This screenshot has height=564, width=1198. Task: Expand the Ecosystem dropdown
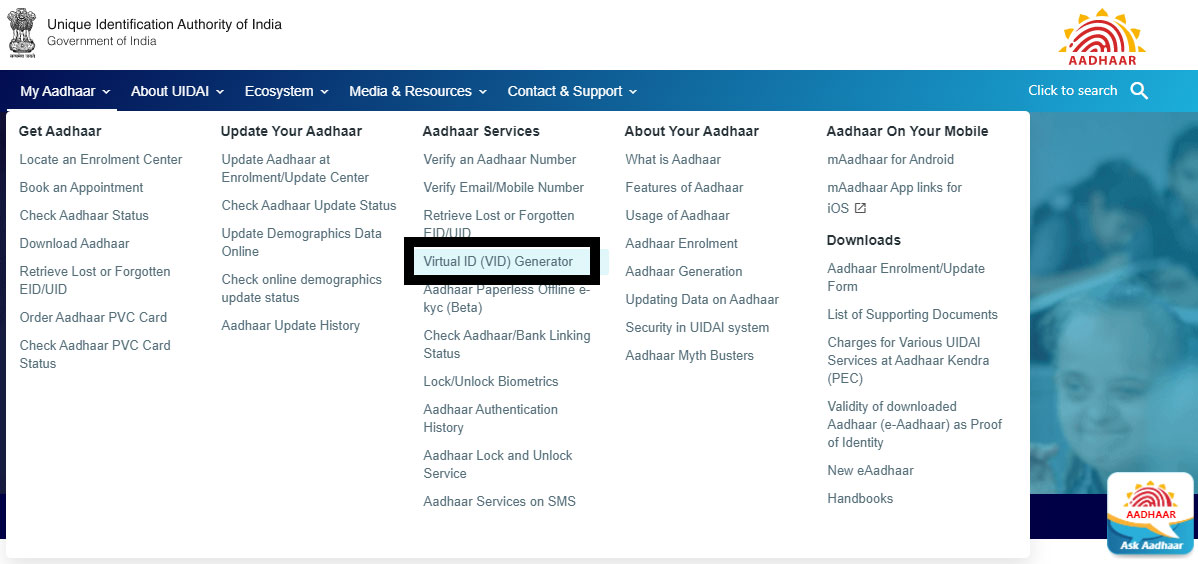pos(287,91)
